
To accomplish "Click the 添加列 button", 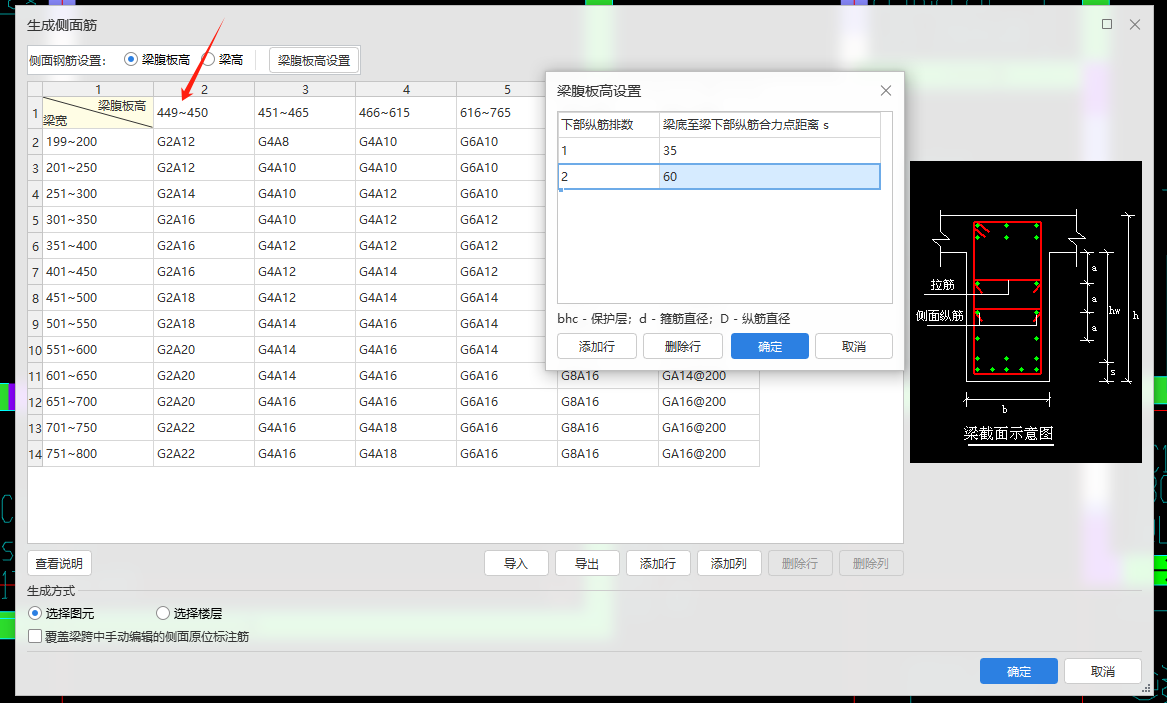I will point(729,563).
